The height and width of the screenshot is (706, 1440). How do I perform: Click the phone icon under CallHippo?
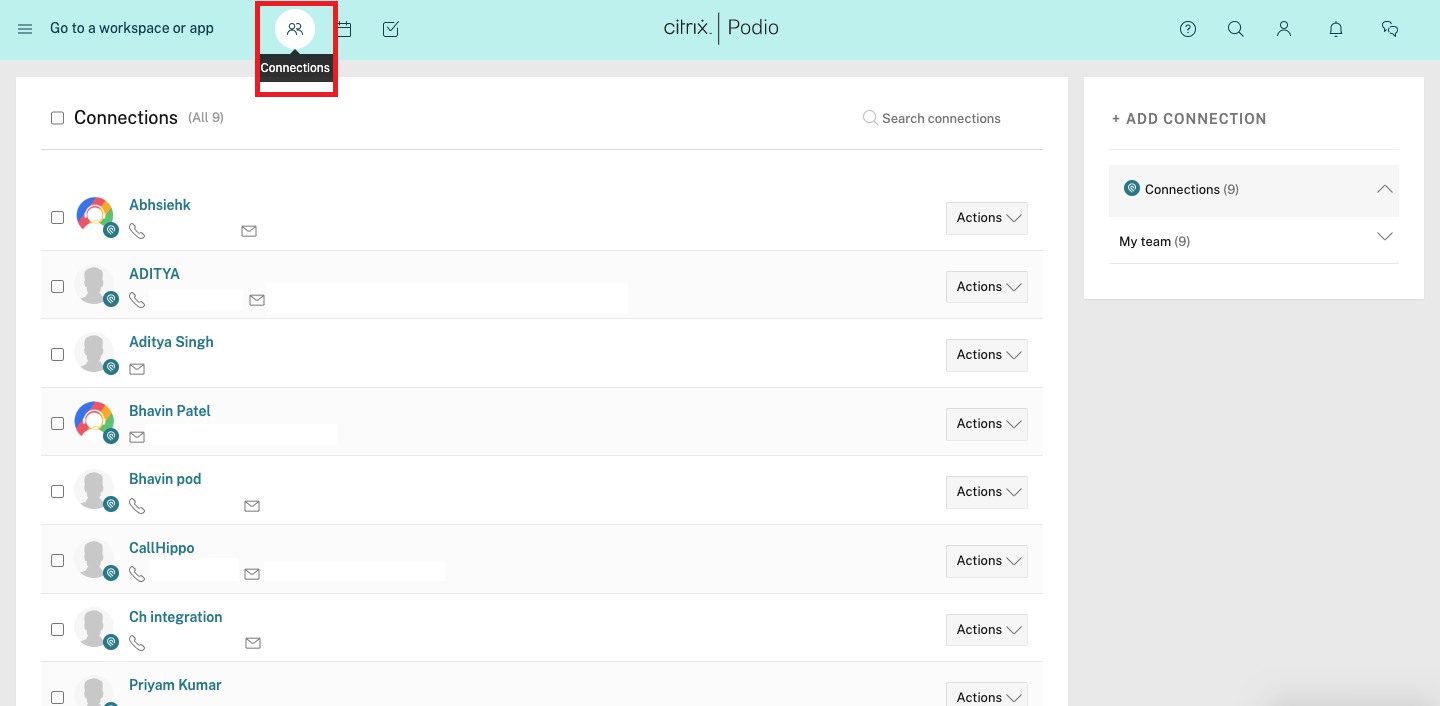pyautogui.click(x=137, y=574)
